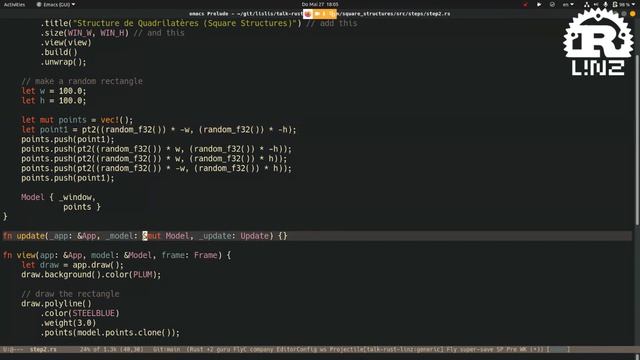The image size is (640, 360).
Task: Click 'Update' type in the update function signature
Action: 255,236
